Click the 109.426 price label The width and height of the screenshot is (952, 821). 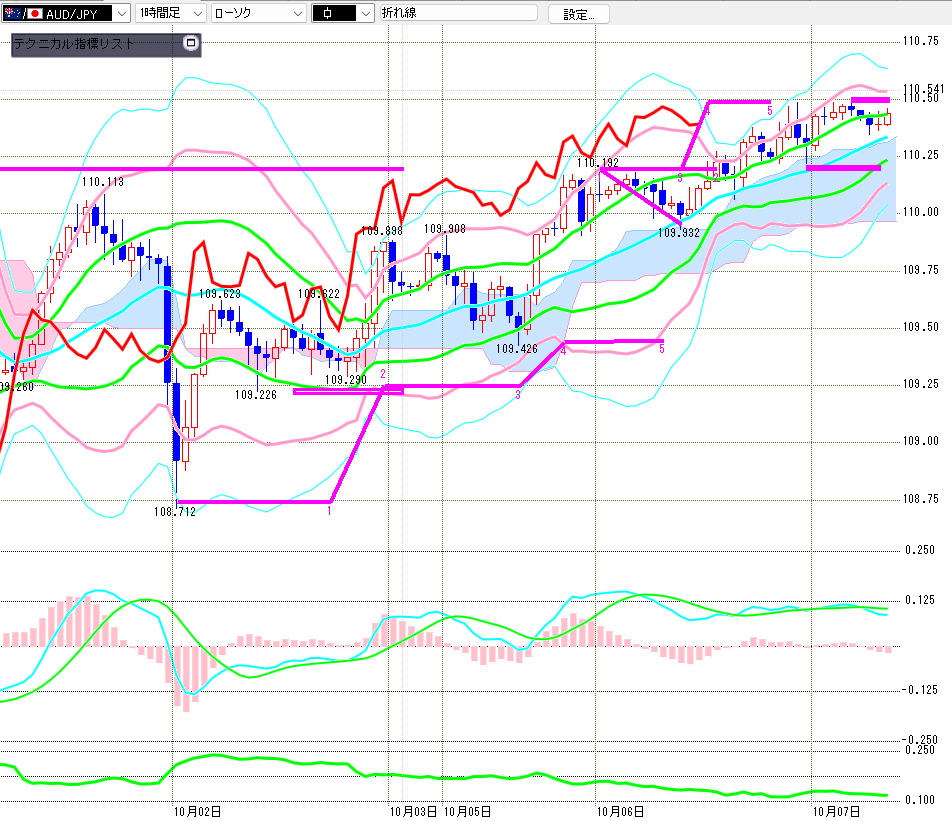point(517,349)
